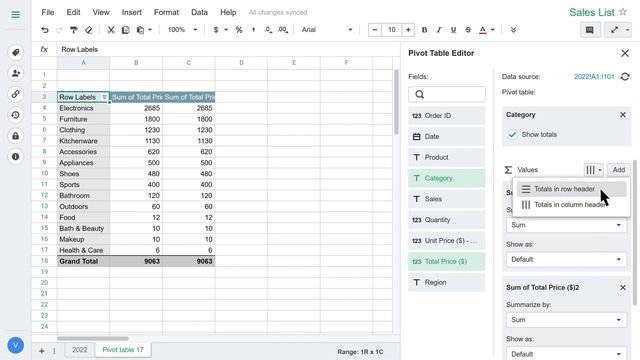Click the lock icon in left sidebar

coord(16,136)
